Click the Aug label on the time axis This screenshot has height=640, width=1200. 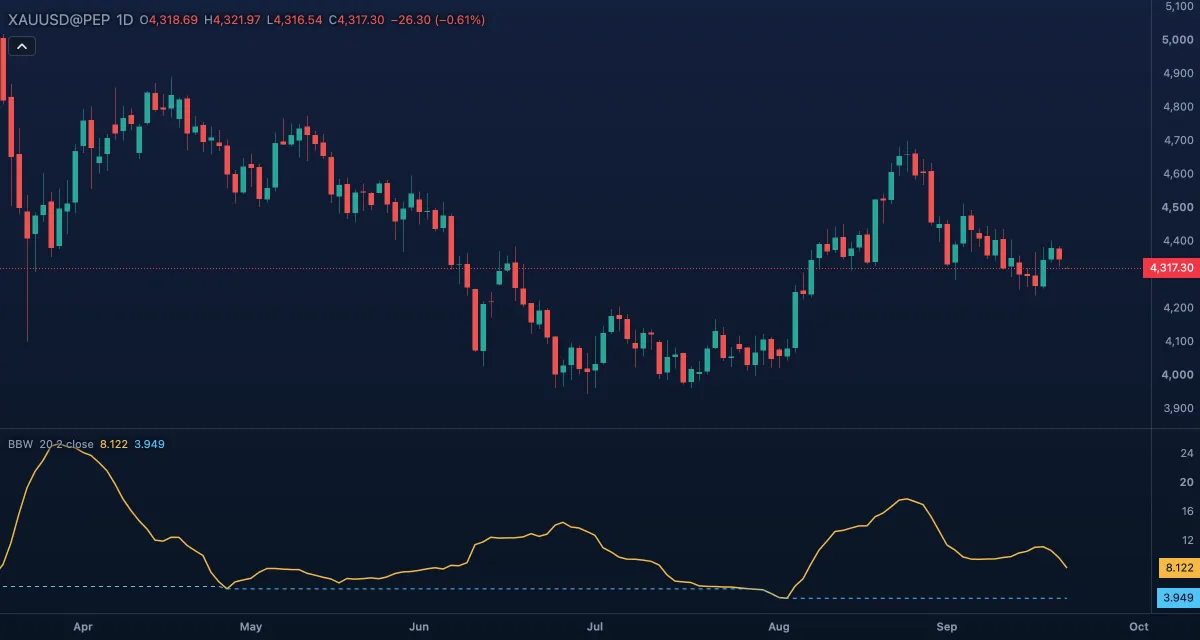pyautogui.click(x=780, y=627)
